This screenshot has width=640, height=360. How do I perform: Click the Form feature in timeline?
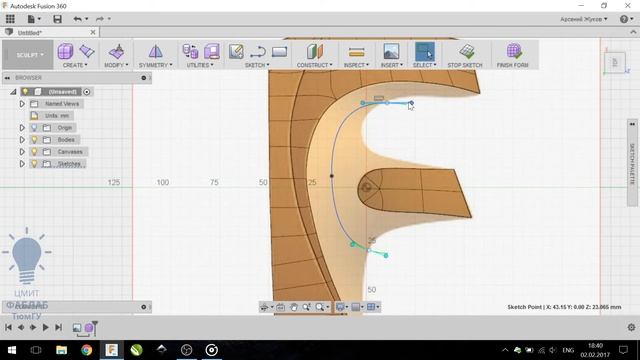89,328
